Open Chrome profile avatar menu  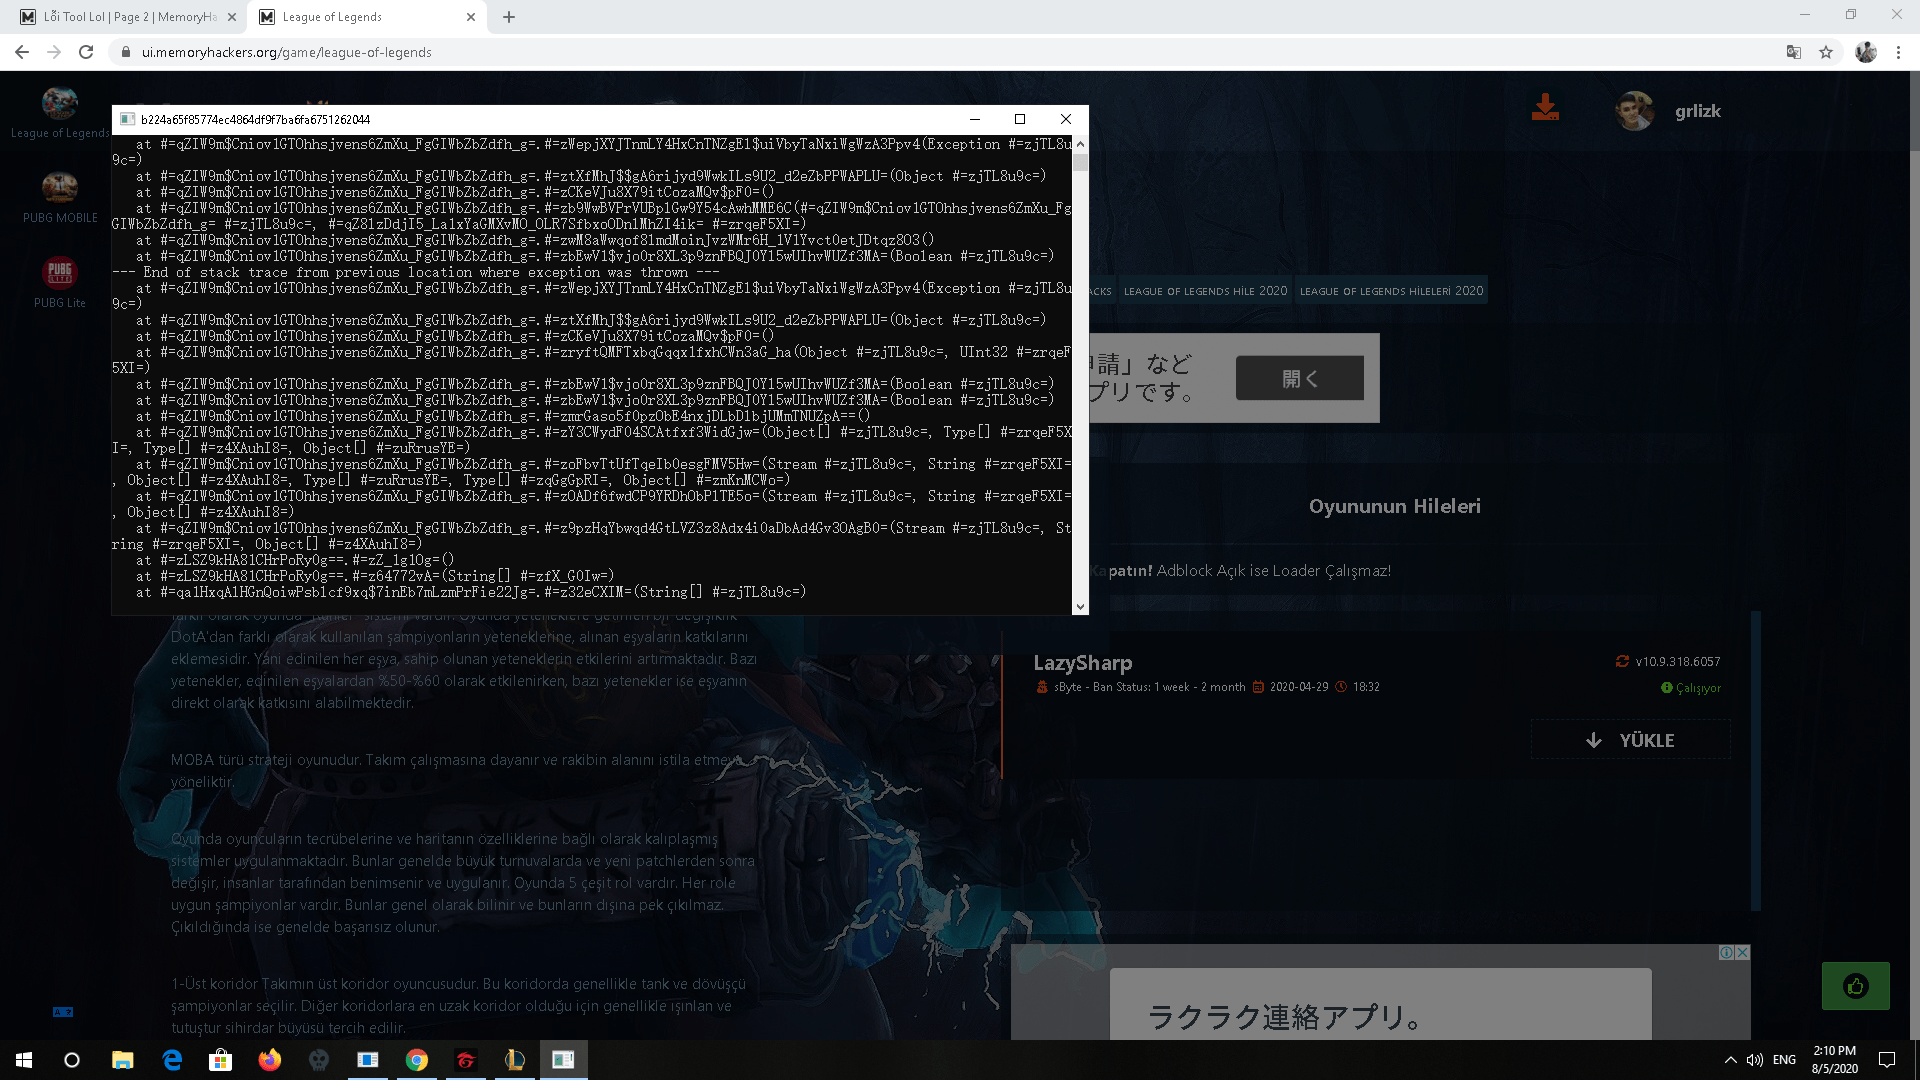coord(1866,52)
